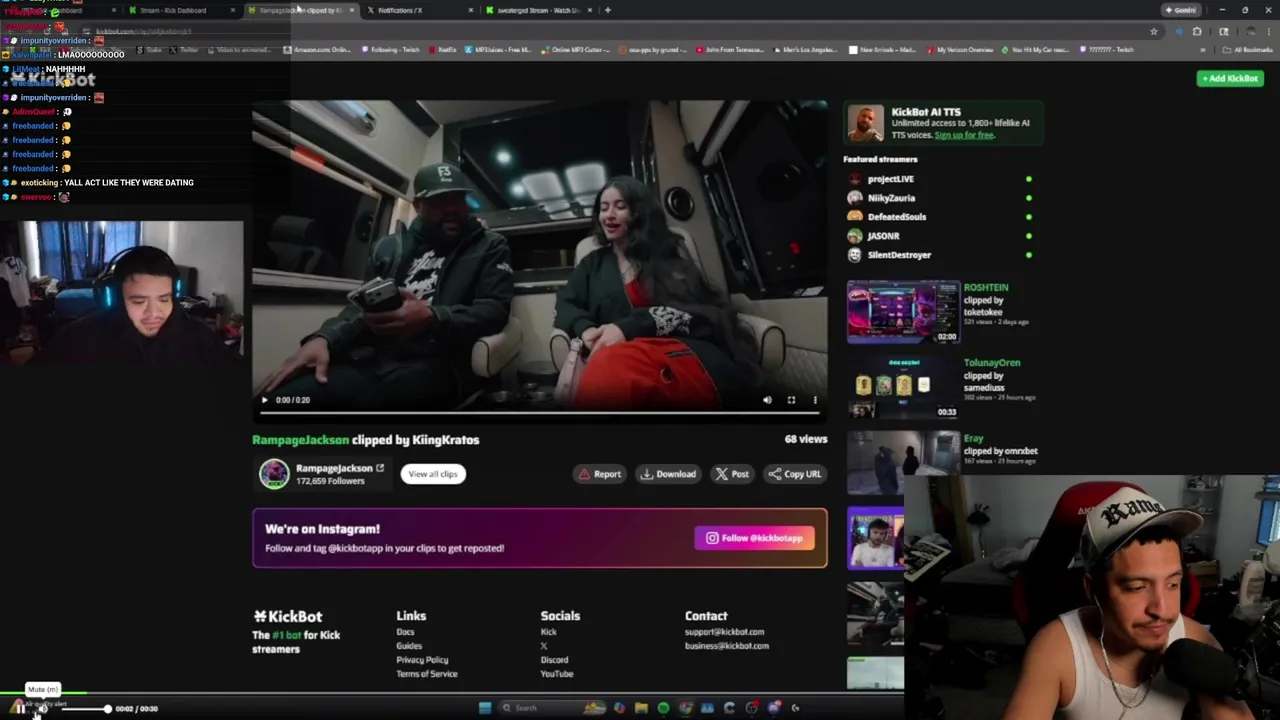Open the ROSHTEIN clip thumbnail
Screen dimensions: 1280x720
click(x=903, y=312)
